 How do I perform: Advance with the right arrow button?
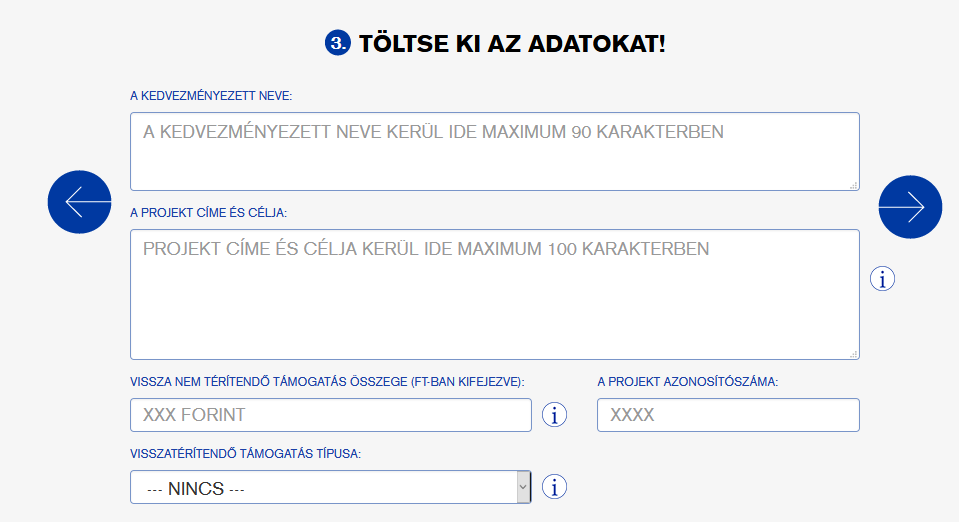click(910, 207)
